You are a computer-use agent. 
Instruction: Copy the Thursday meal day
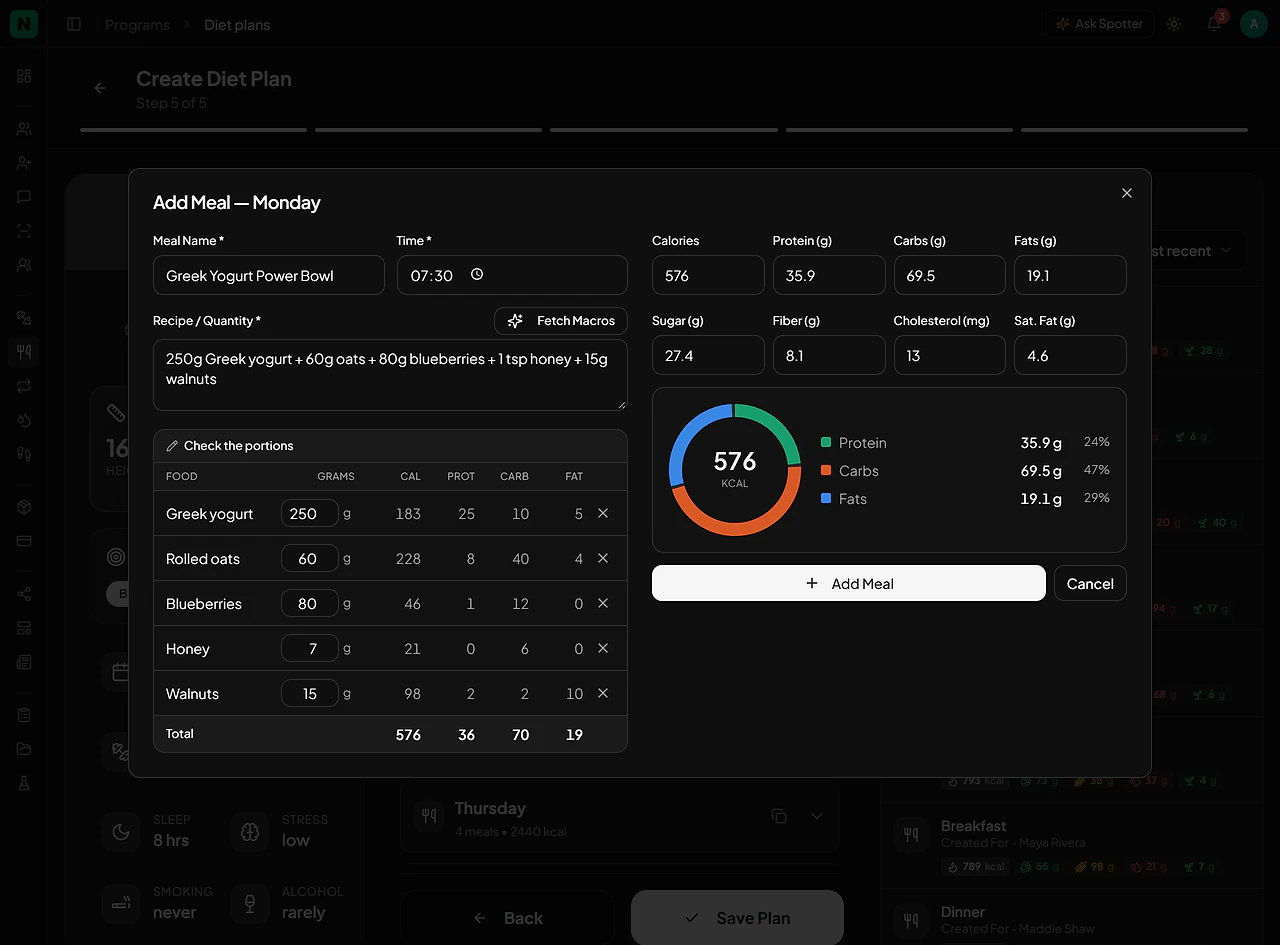click(x=779, y=816)
